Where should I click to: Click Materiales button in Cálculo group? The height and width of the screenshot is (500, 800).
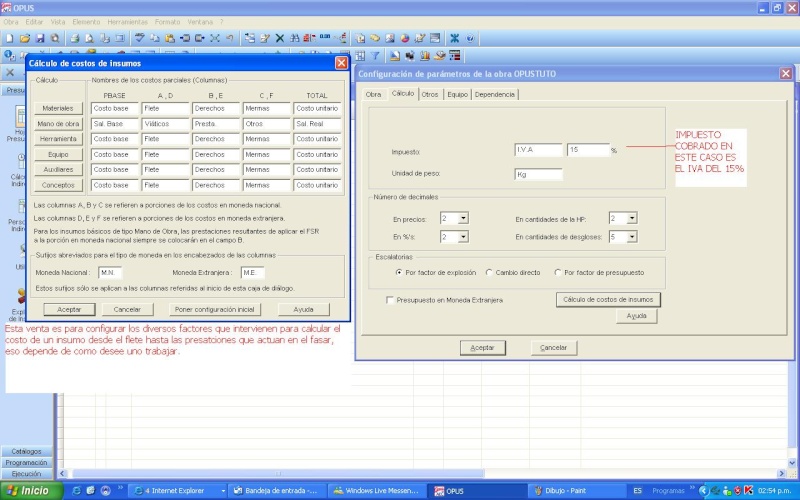58,108
